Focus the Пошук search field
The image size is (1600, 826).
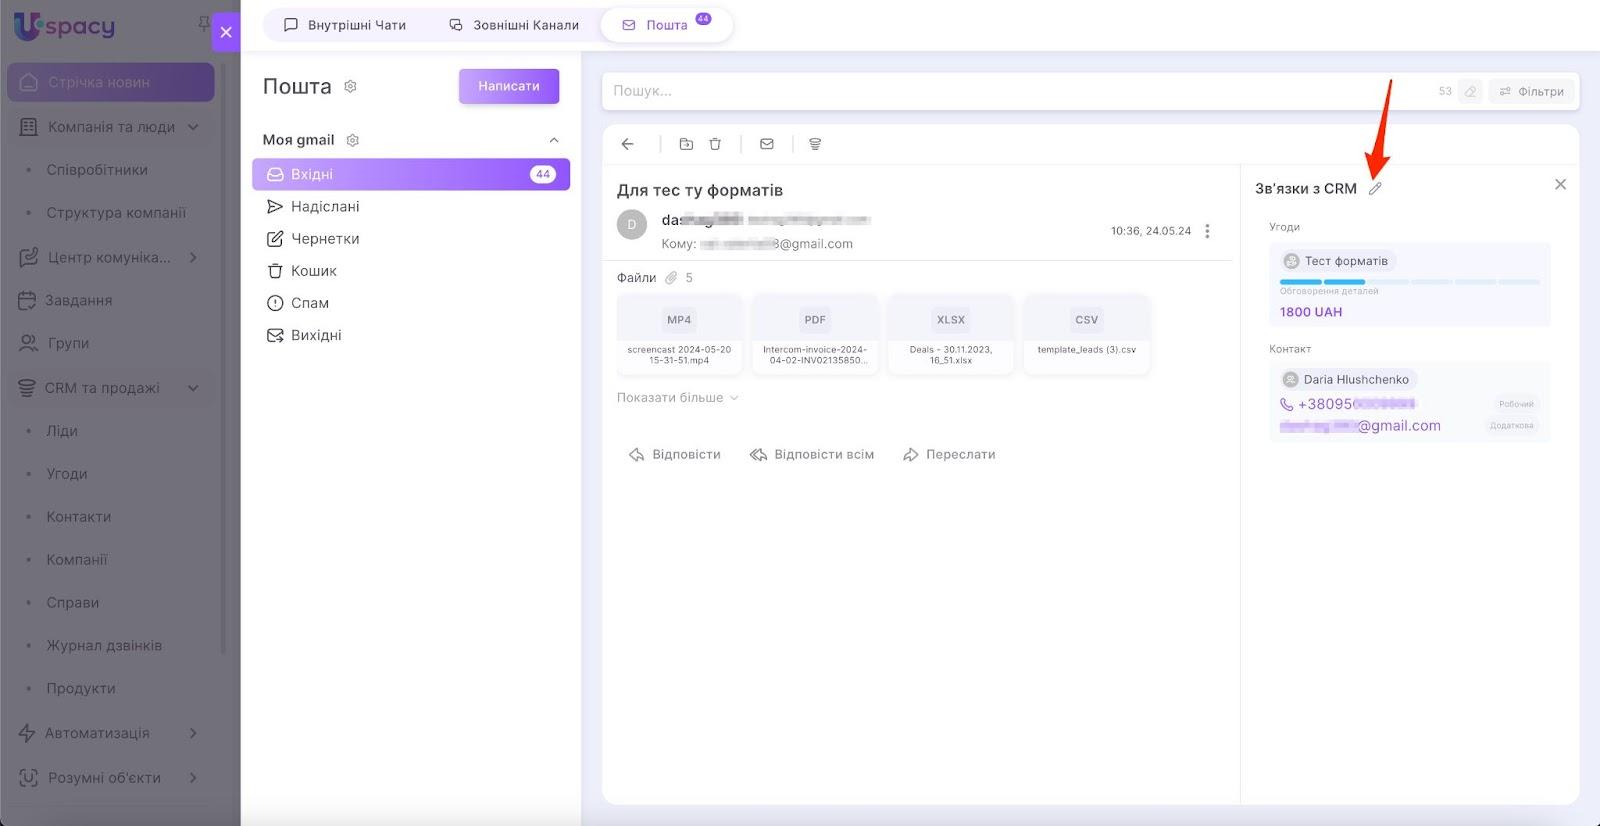pyautogui.click(x=1020, y=91)
